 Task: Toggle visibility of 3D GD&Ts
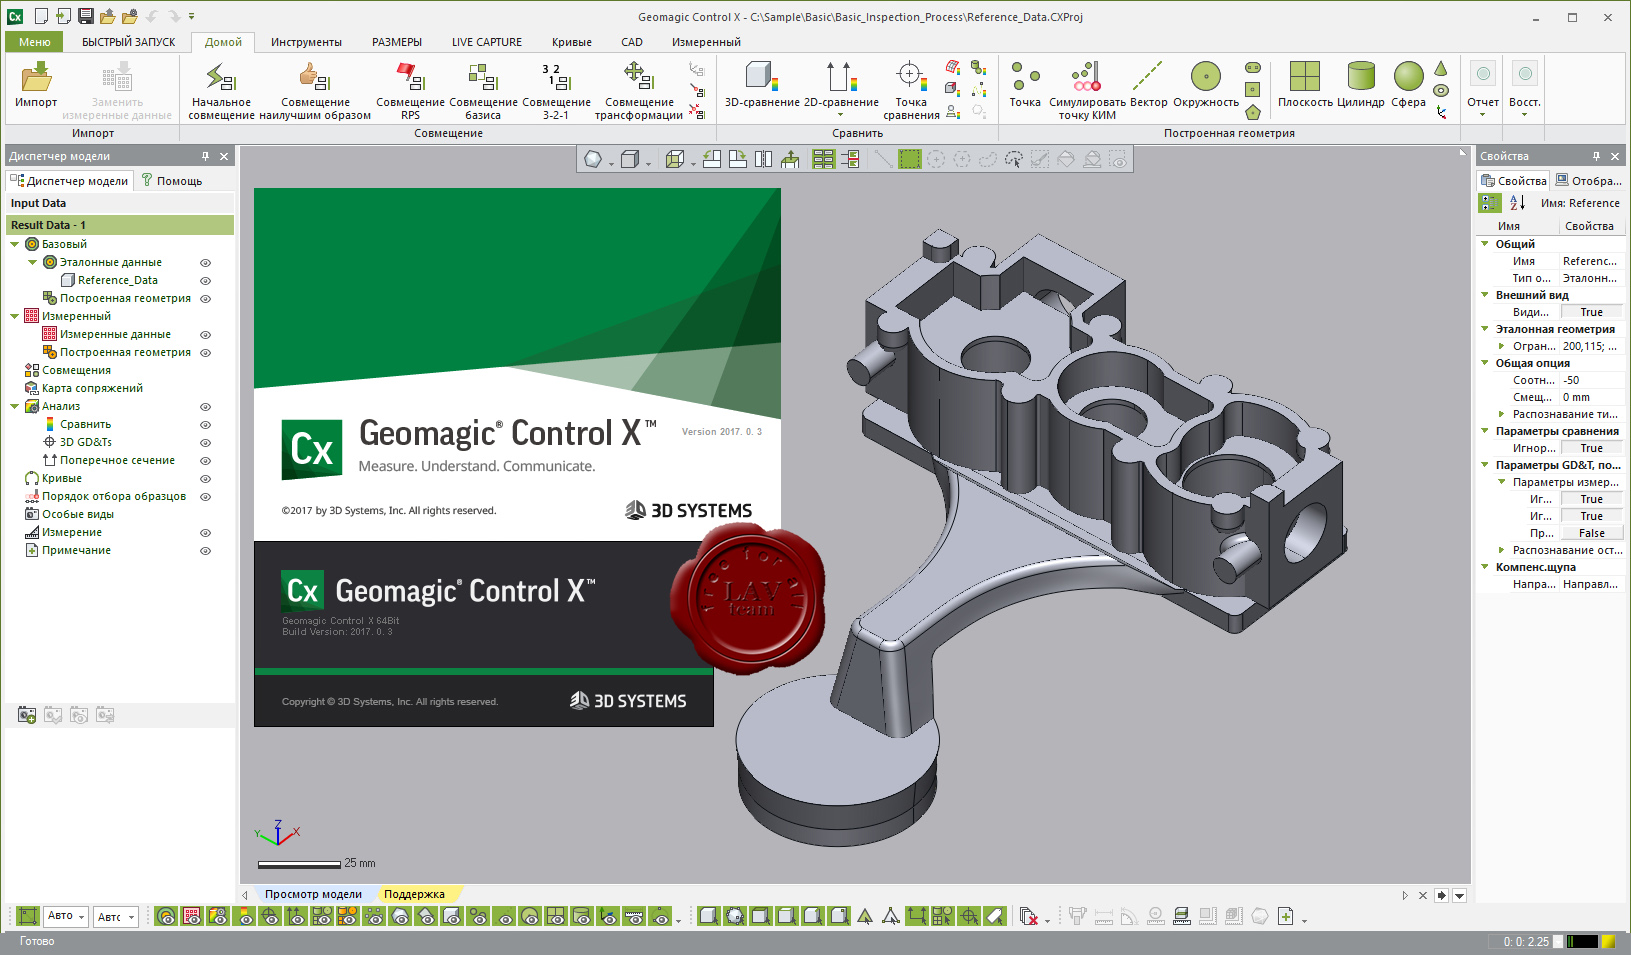click(x=205, y=443)
